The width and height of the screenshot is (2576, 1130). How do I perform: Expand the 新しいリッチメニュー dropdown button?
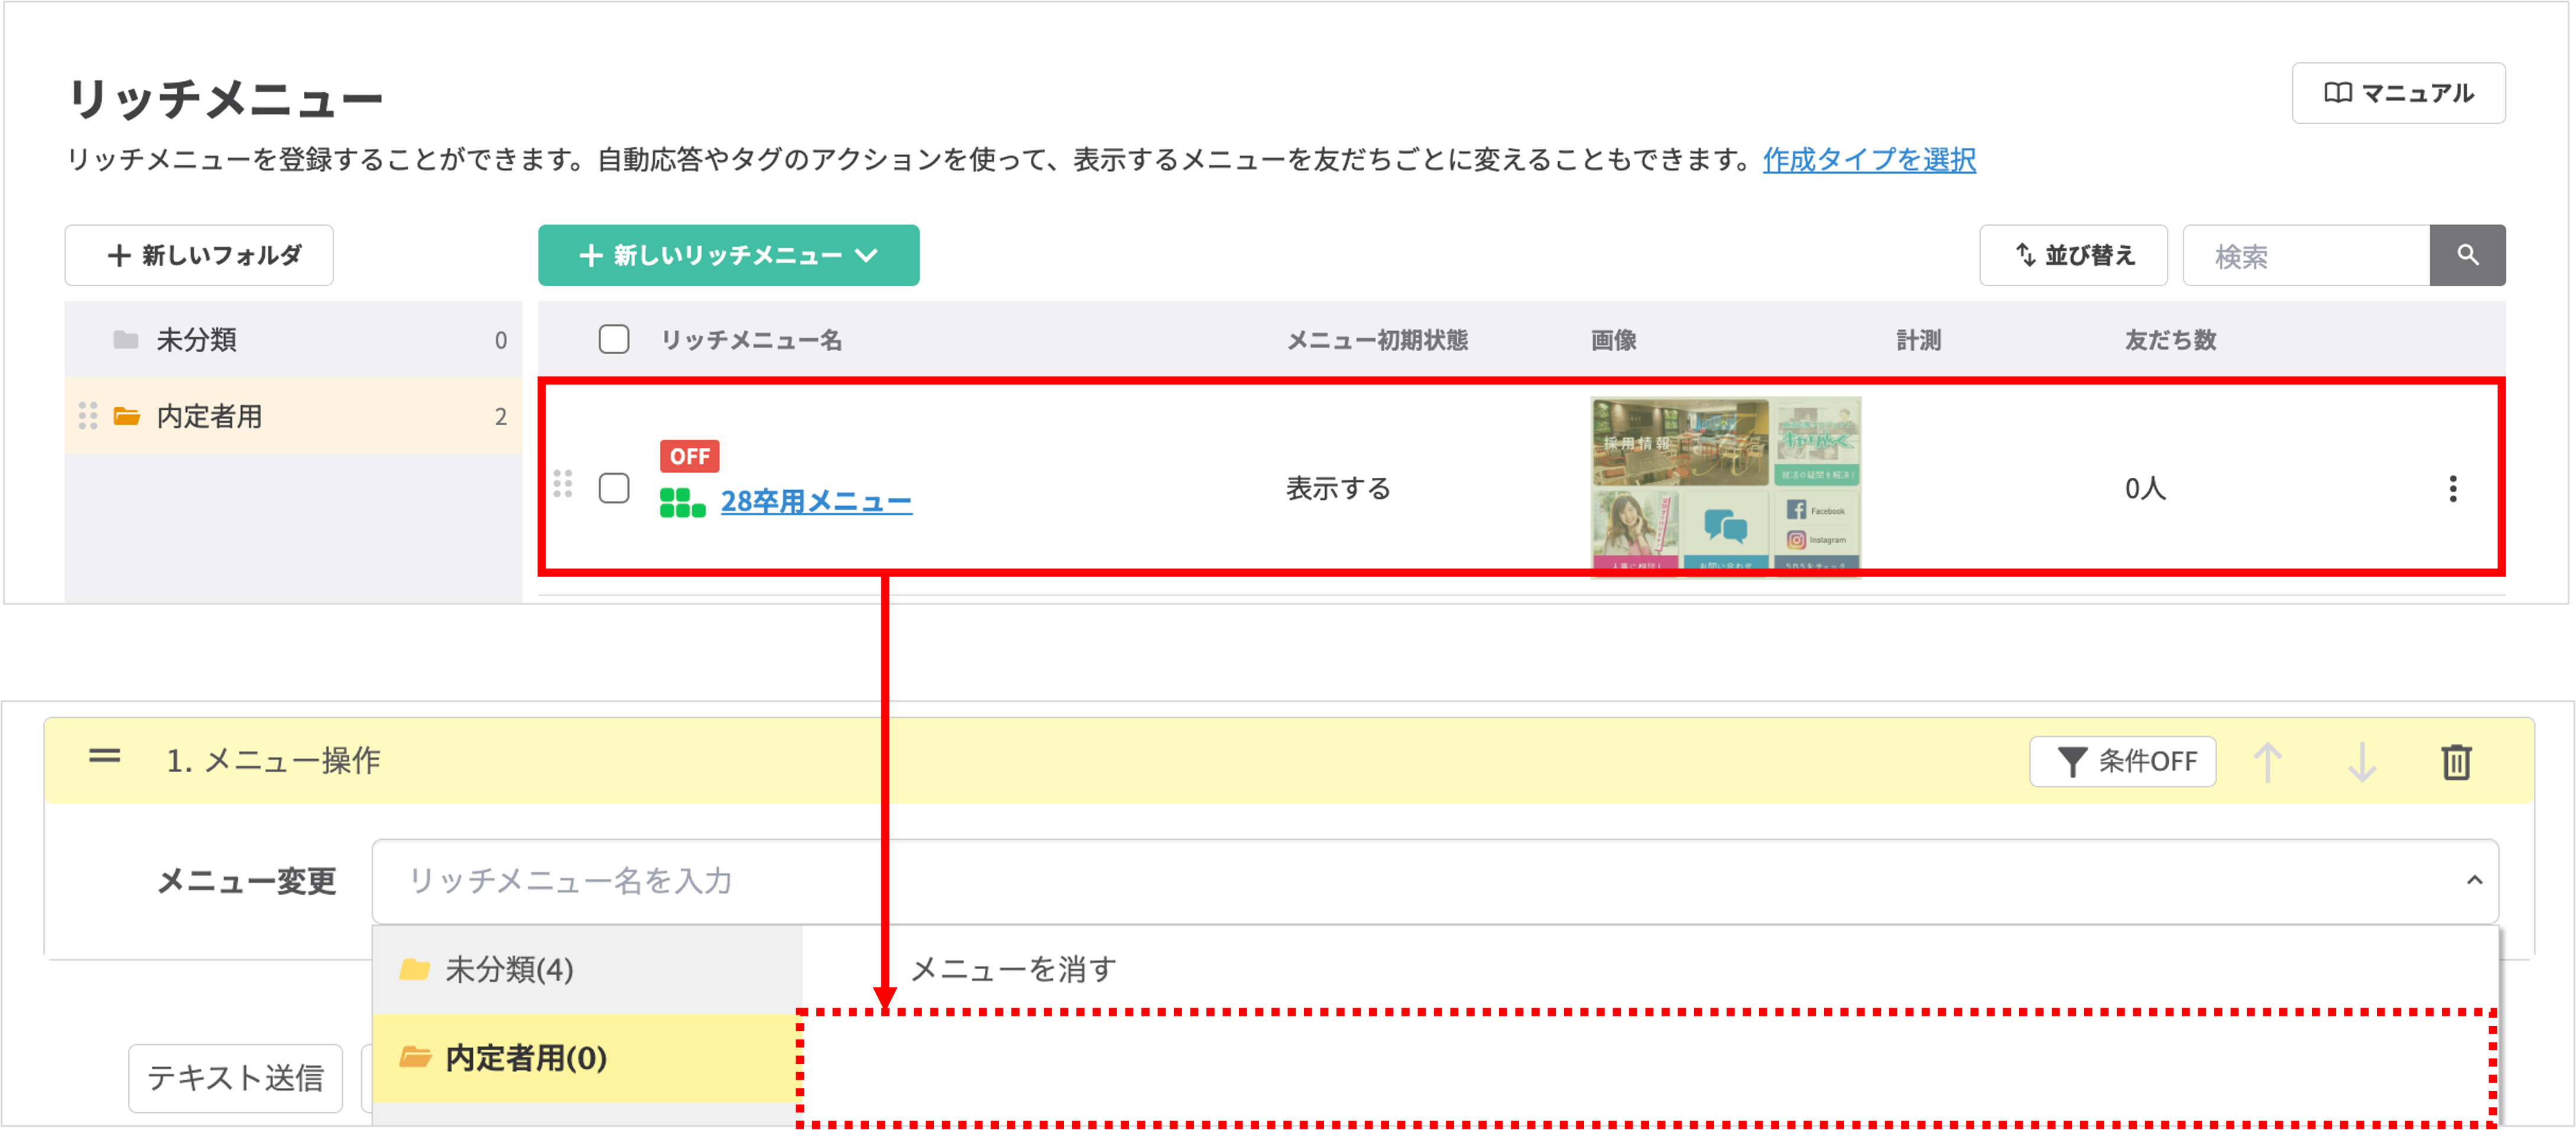pos(728,256)
